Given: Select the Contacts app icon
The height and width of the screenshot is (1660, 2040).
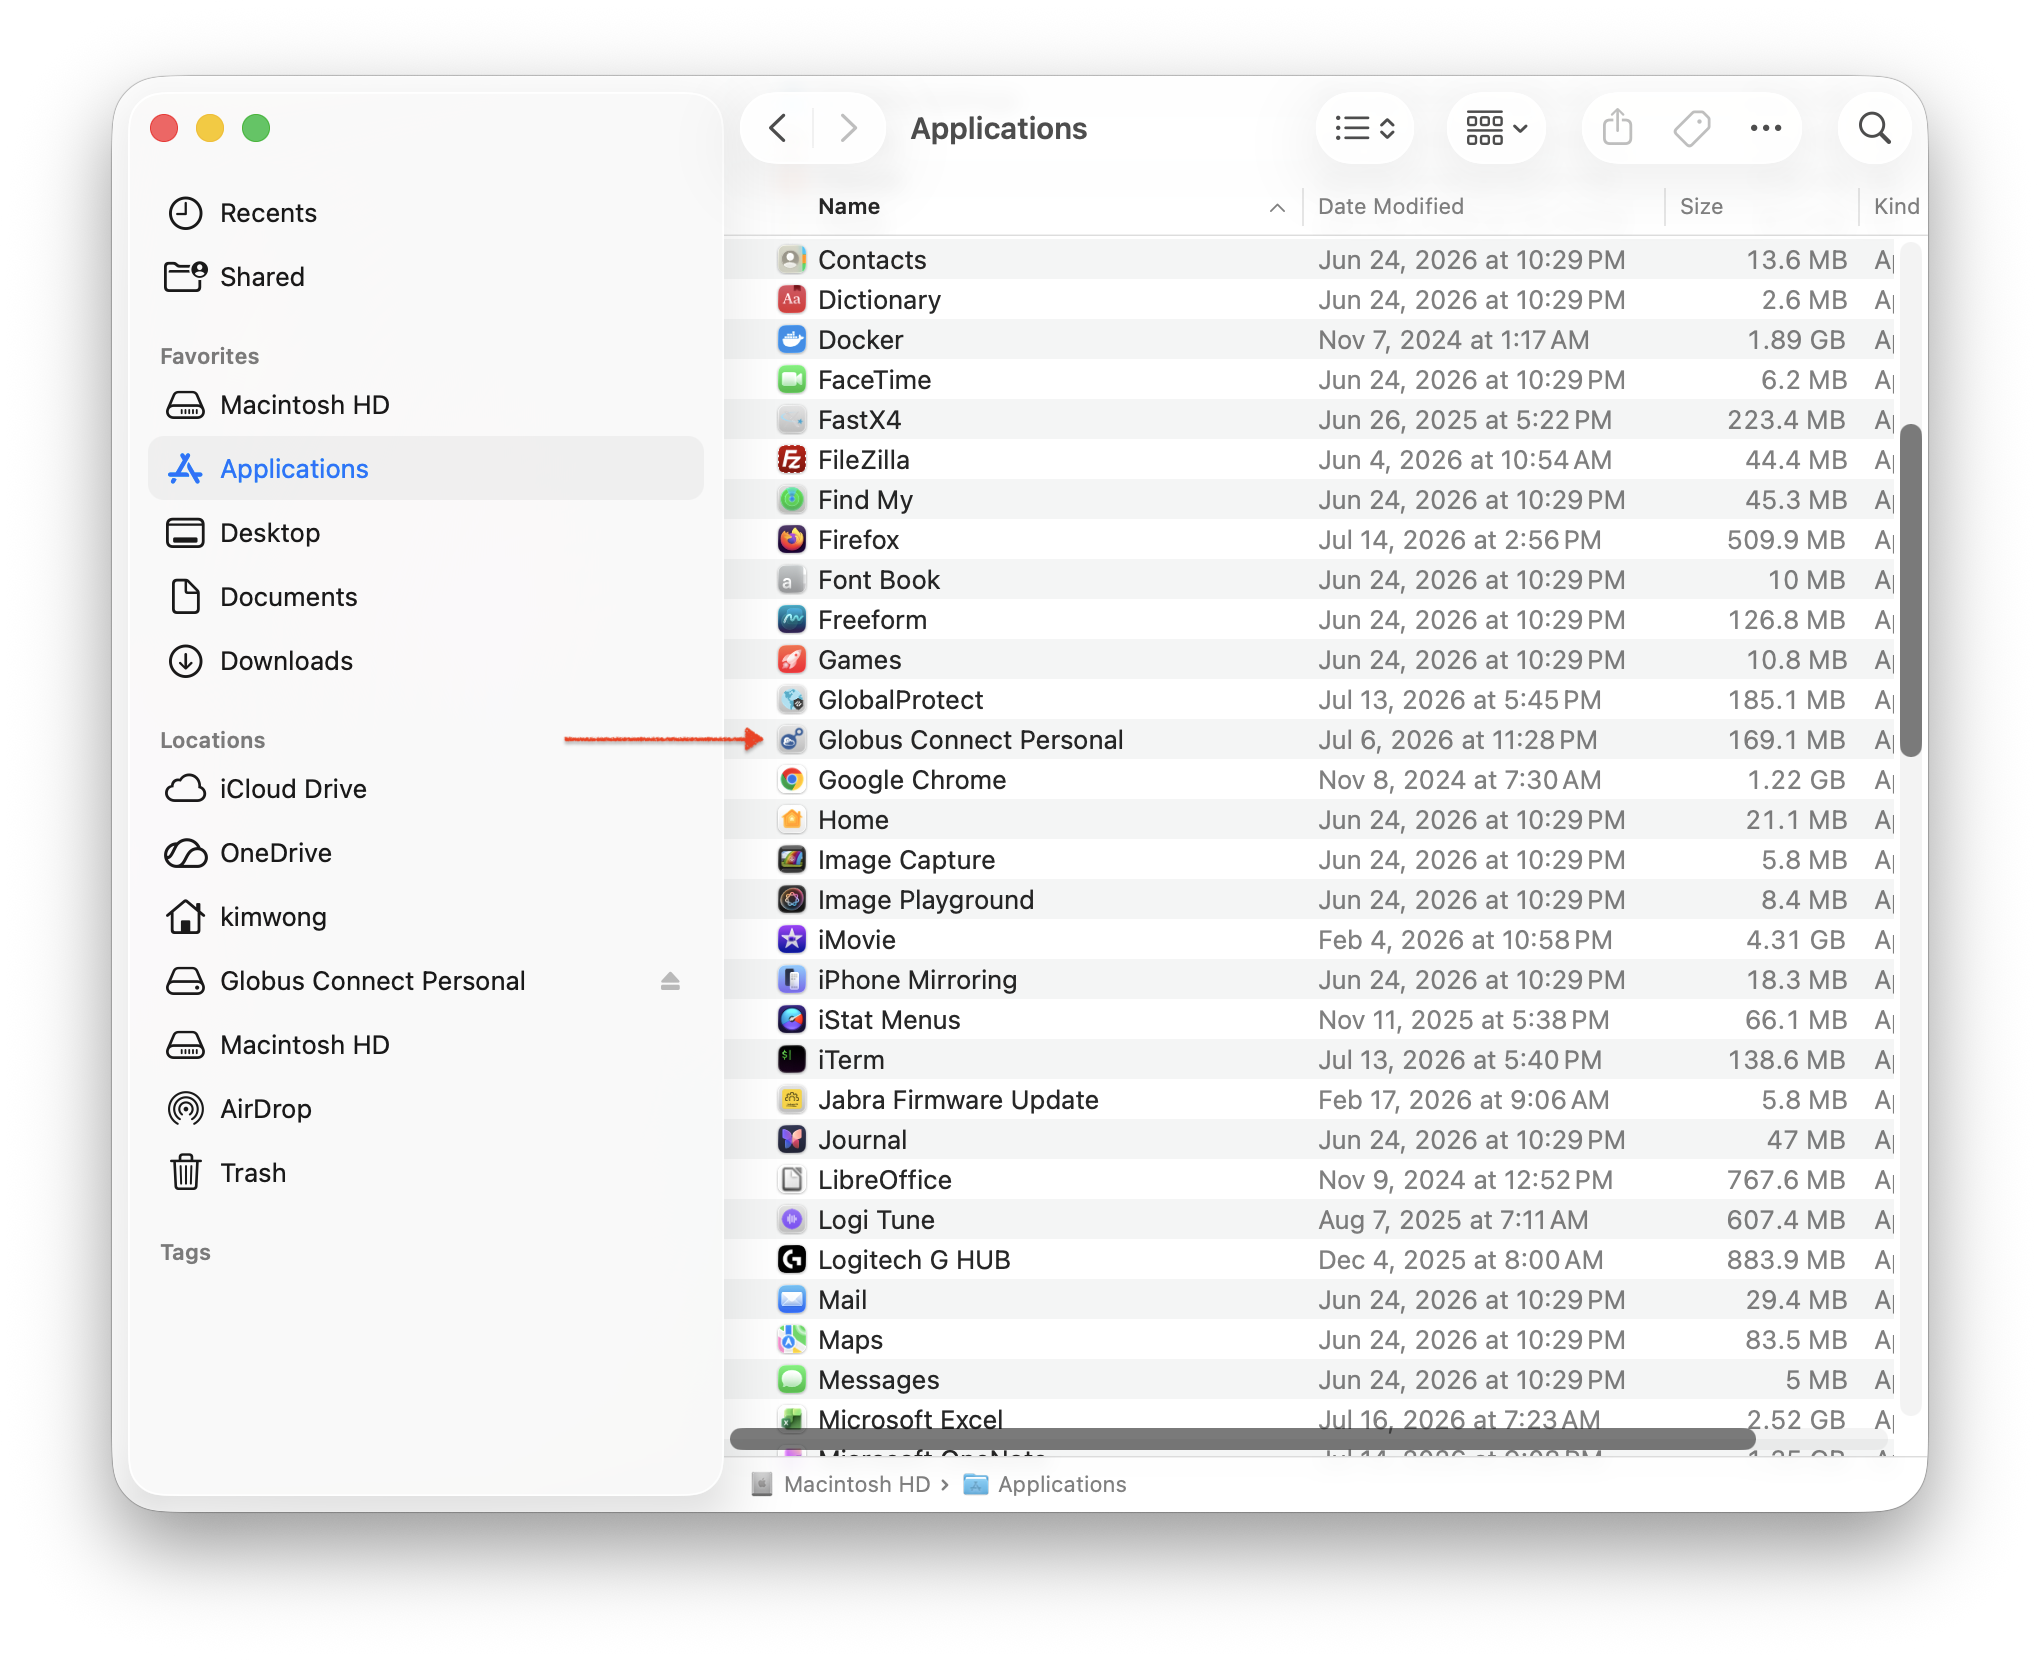Looking at the screenshot, I should point(792,260).
